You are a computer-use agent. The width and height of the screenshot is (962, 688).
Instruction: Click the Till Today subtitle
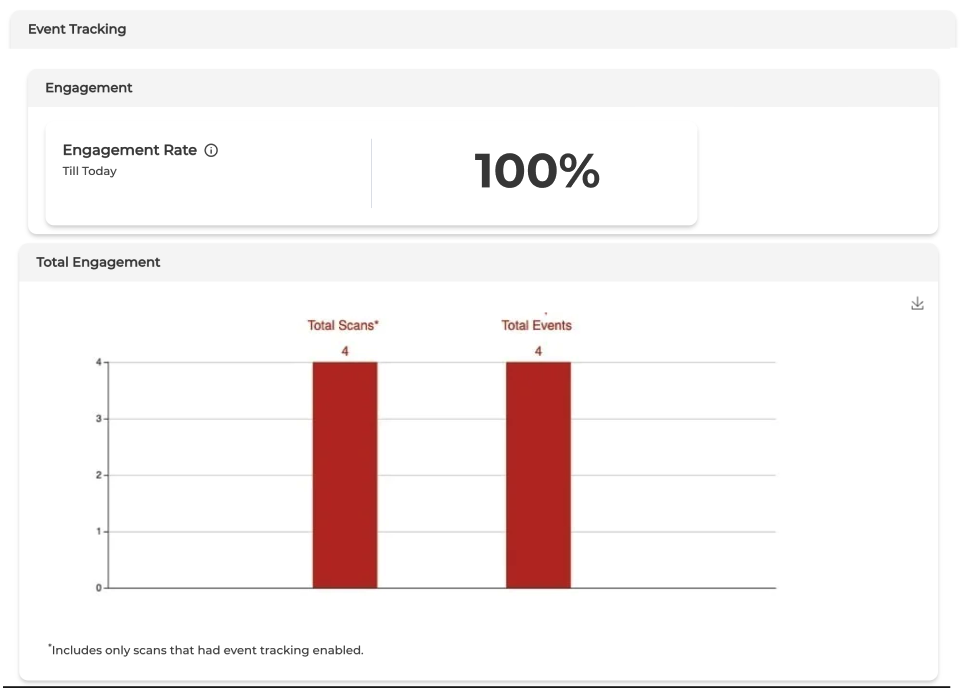pyautogui.click(x=89, y=171)
